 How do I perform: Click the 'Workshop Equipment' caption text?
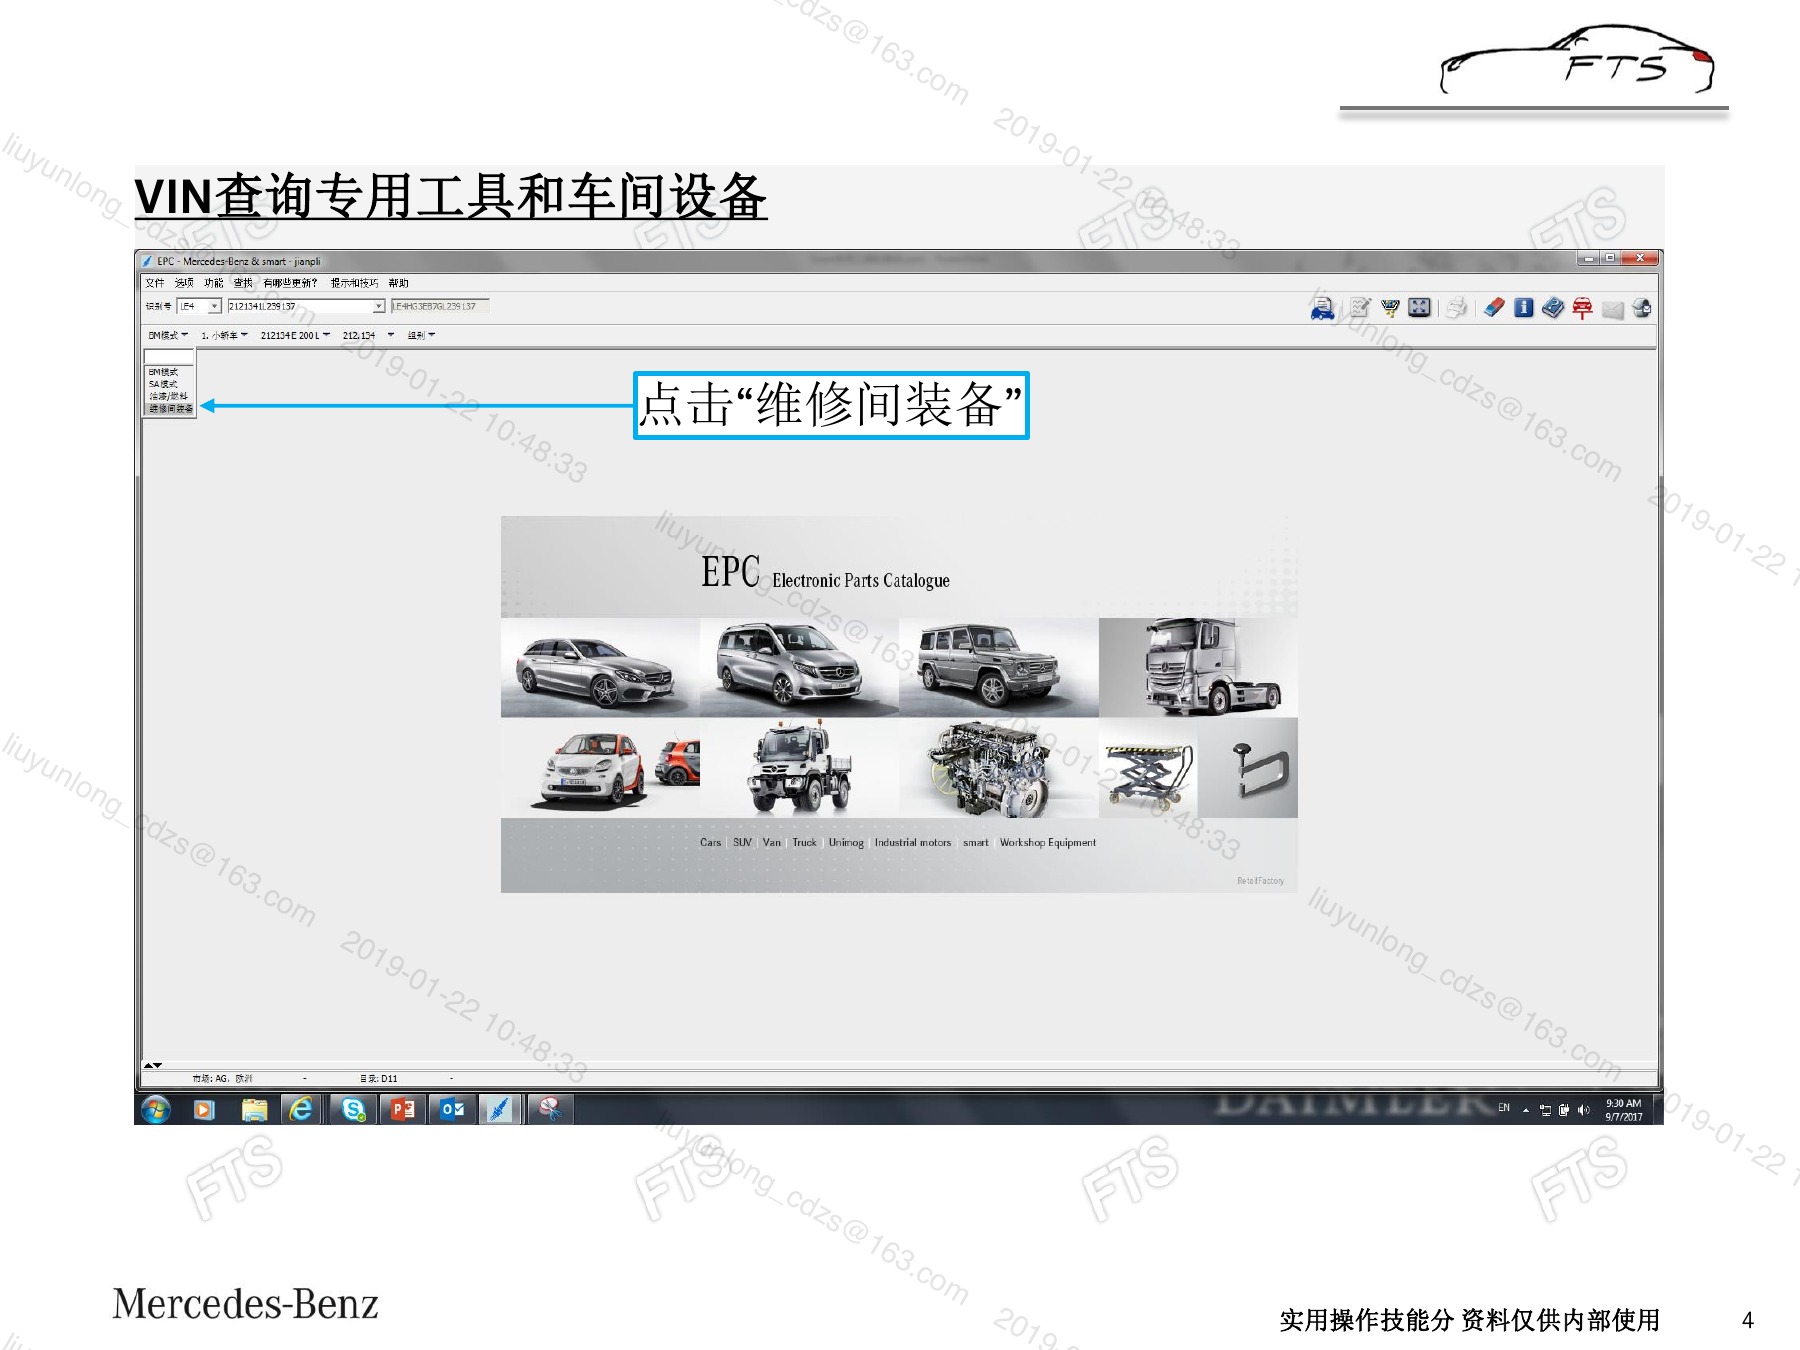coord(1048,843)
